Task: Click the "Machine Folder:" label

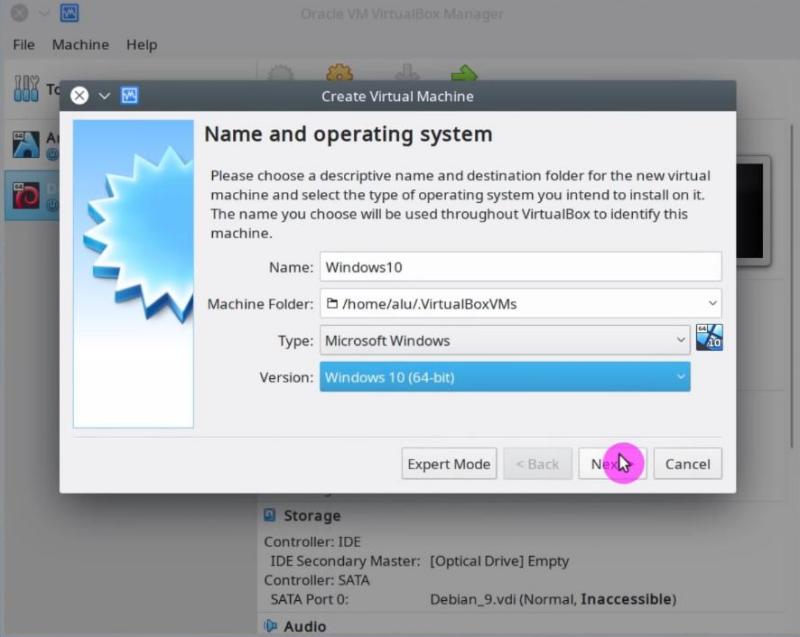Action: 260,304
